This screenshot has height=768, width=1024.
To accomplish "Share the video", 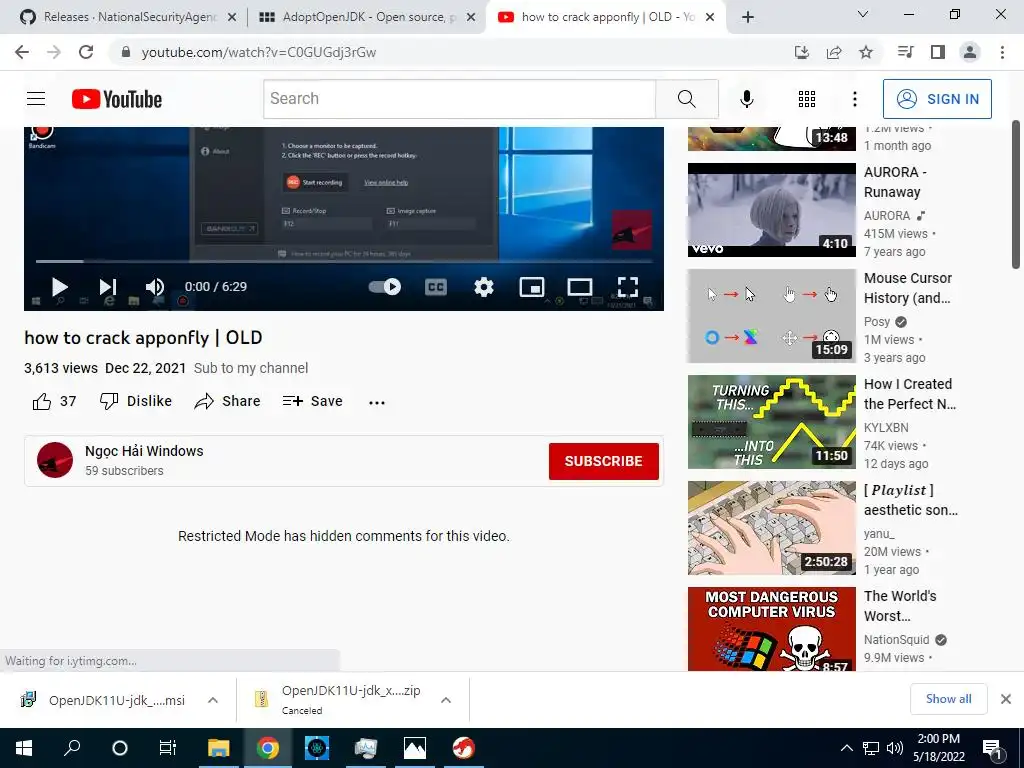I will pos(227,401).
